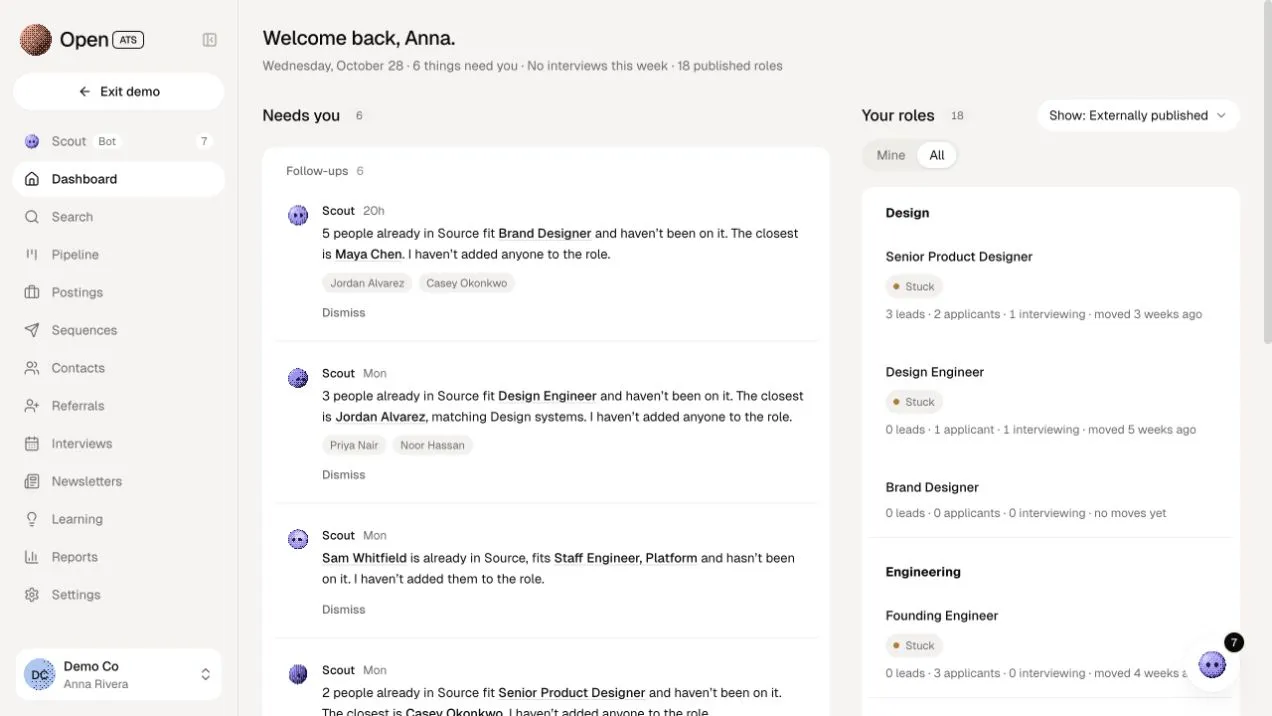Collapse the sidebar with the panel icon
Viewport: 1272px width, 716px height.
pyautogui.click(x=210, y=40)
